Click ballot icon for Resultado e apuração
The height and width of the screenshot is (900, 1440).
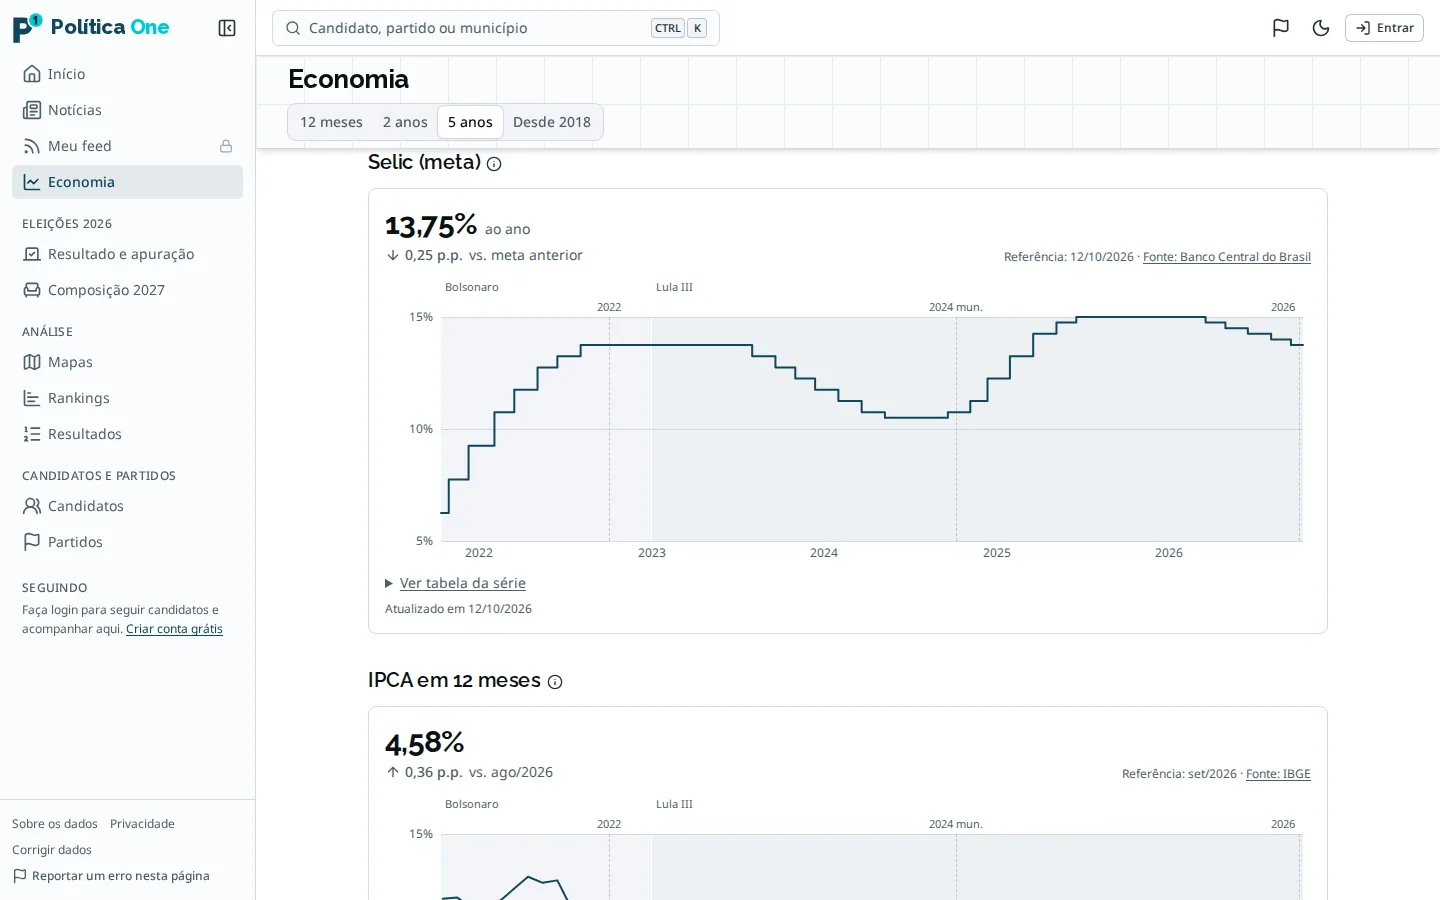point(32,254)
